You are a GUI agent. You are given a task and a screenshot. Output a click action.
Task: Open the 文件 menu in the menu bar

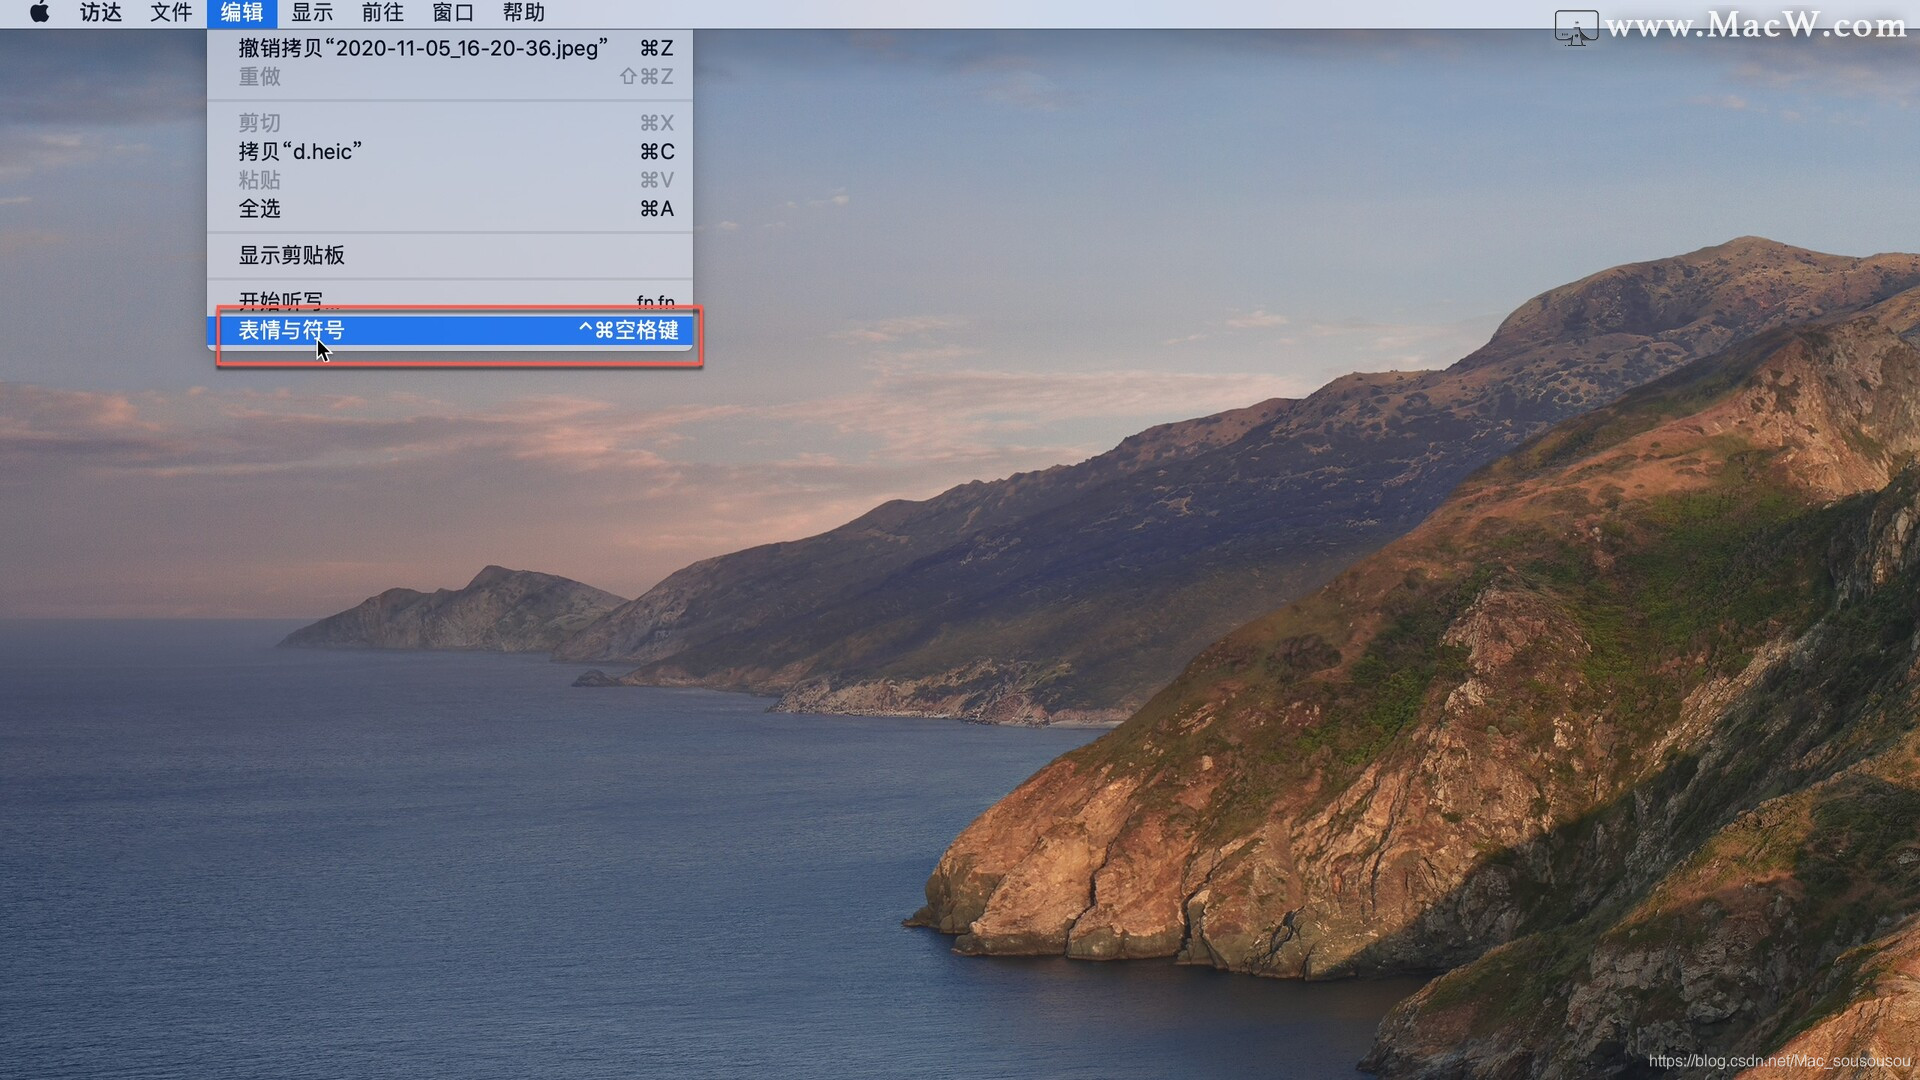171,13
